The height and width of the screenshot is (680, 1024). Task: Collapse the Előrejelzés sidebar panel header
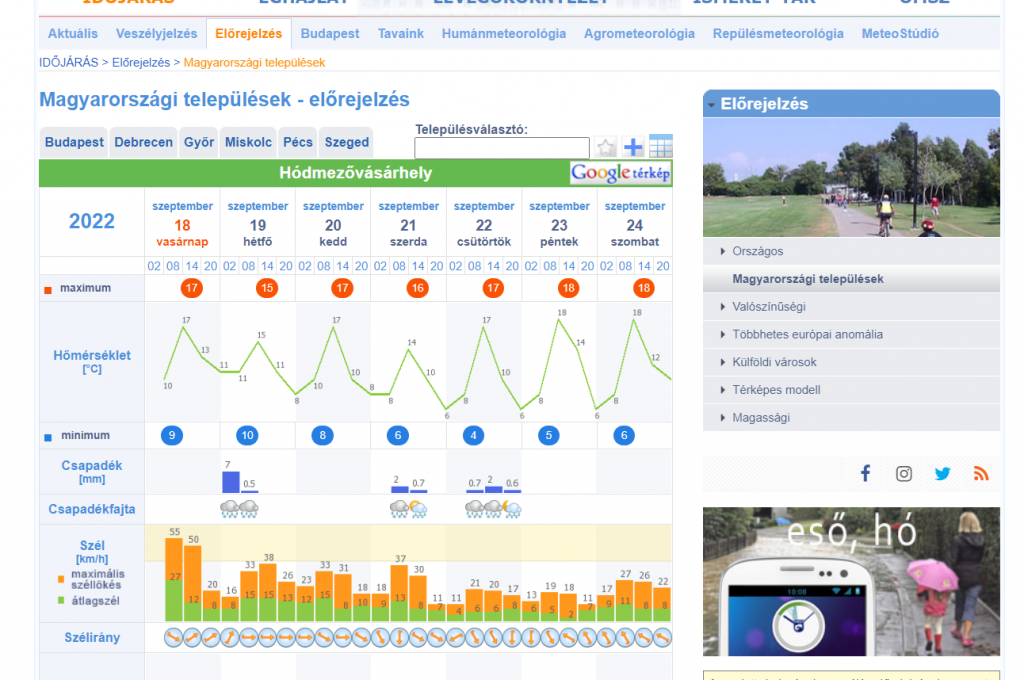[850, 104]
